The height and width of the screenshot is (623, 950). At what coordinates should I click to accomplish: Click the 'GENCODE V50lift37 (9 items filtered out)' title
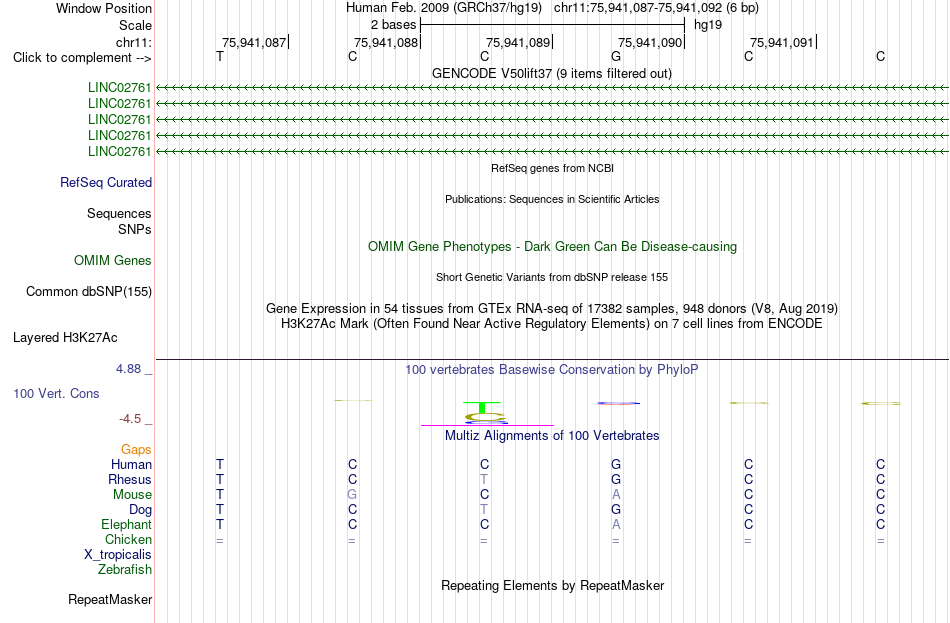click(x=552, y=73)
